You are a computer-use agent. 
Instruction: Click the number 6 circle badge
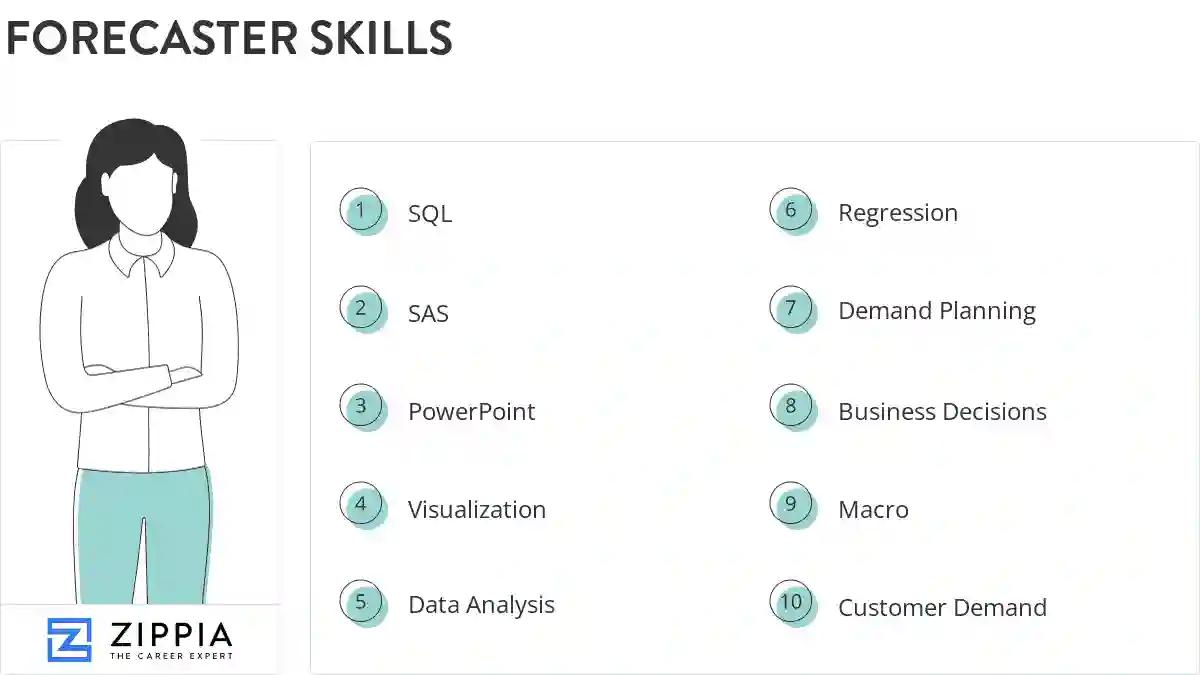[x=791, y=210]
